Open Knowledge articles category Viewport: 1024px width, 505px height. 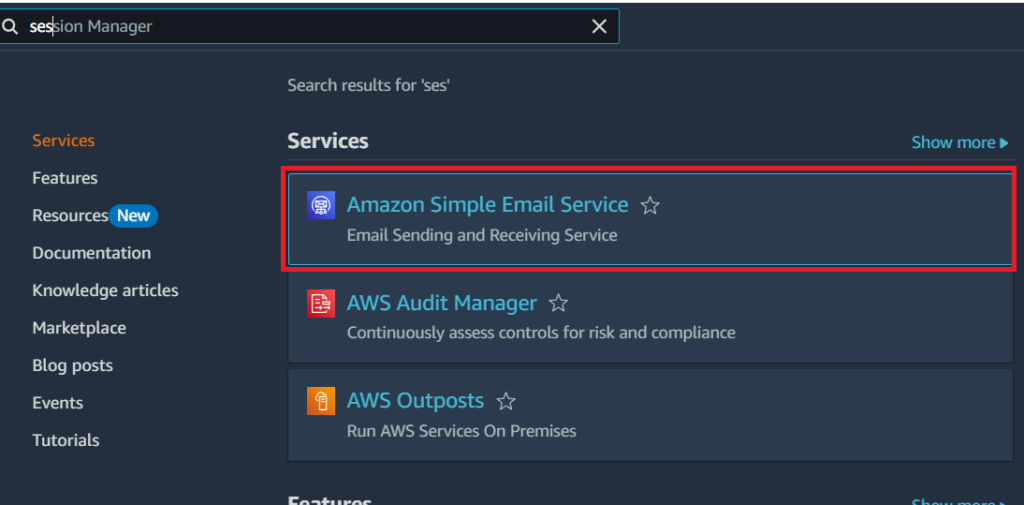click(105, 291)
